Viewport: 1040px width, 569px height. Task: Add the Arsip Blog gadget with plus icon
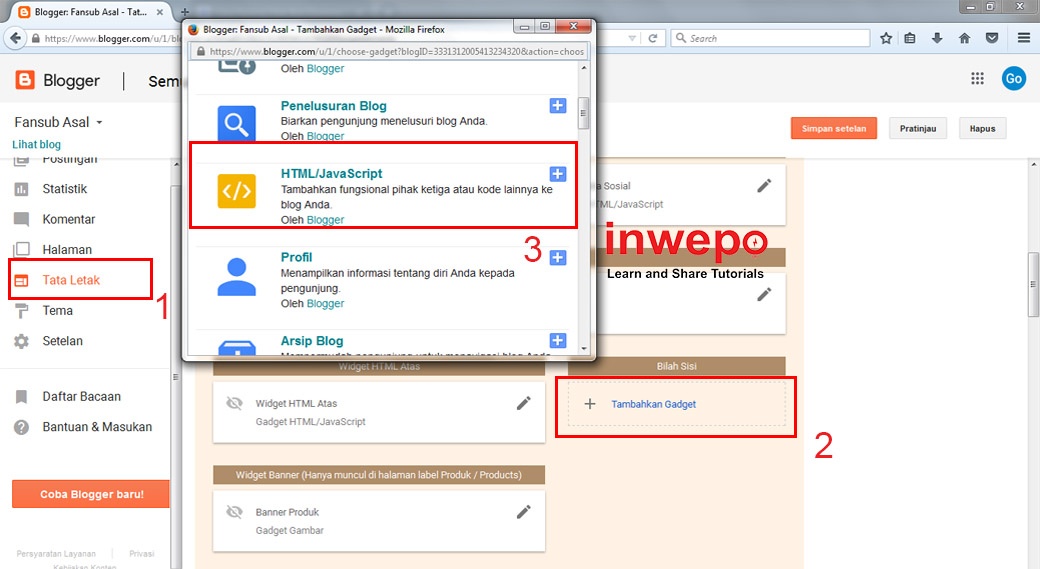[x=558, y=340]
